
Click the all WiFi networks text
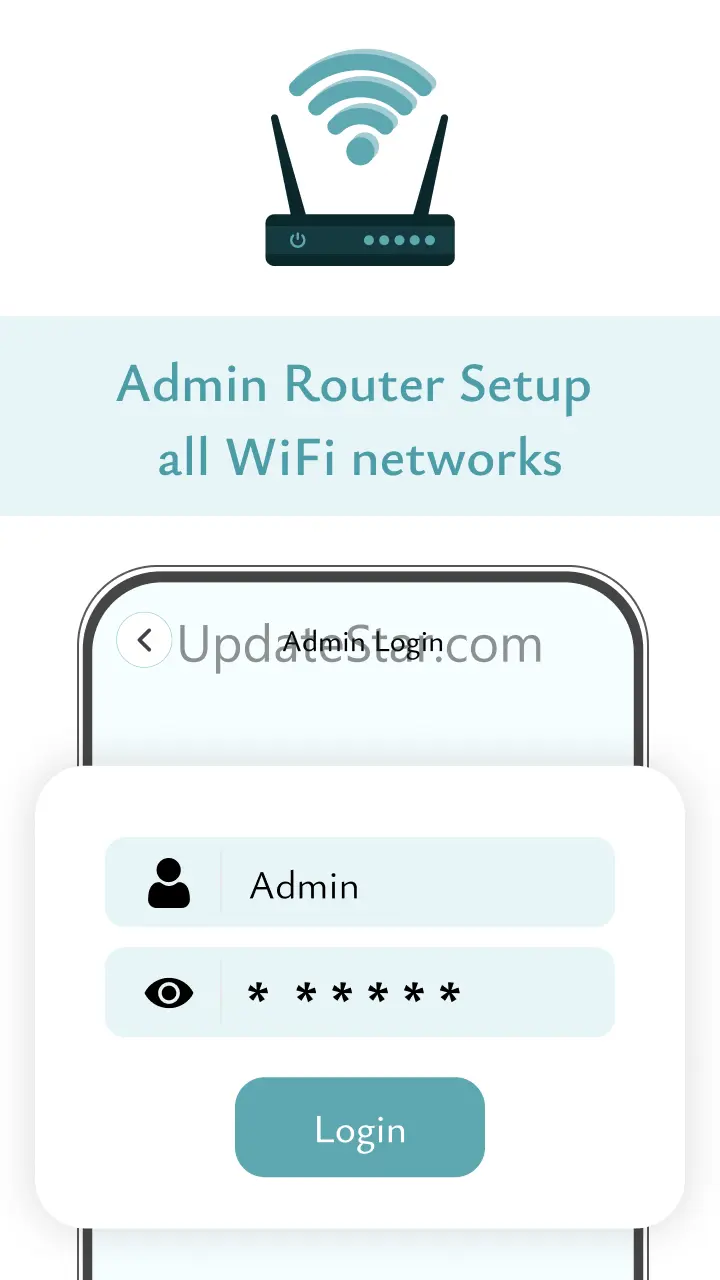360,458
